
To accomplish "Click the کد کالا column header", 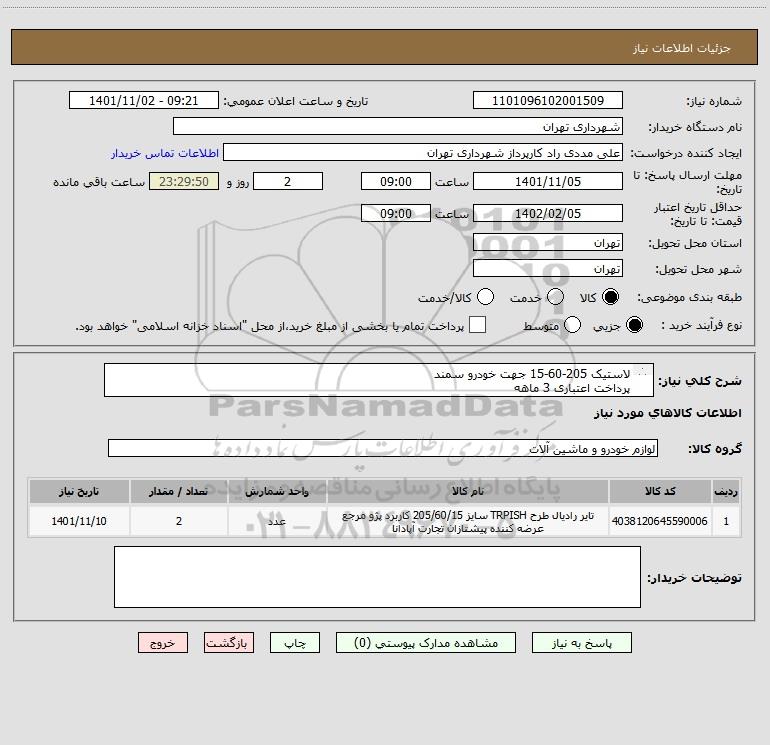I will point(660,491).
